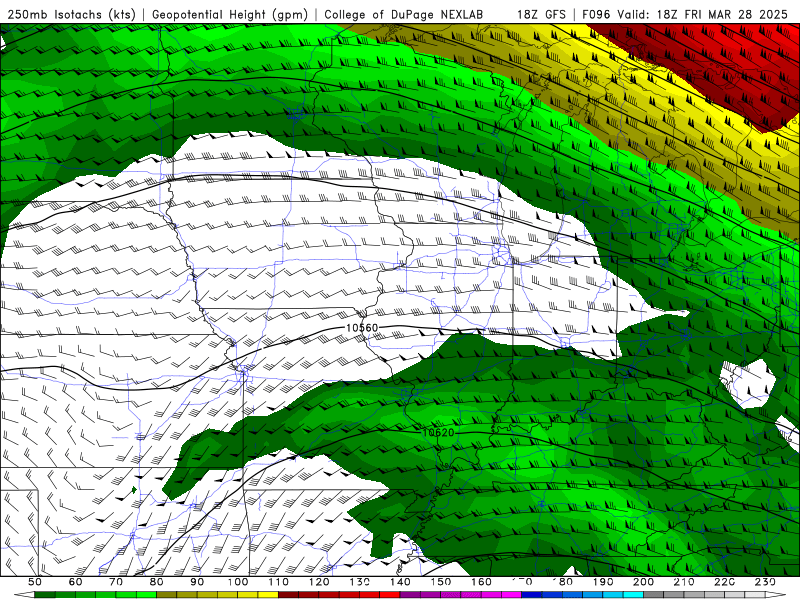Click the 150 value on the color scale

(x=441, y=582)
